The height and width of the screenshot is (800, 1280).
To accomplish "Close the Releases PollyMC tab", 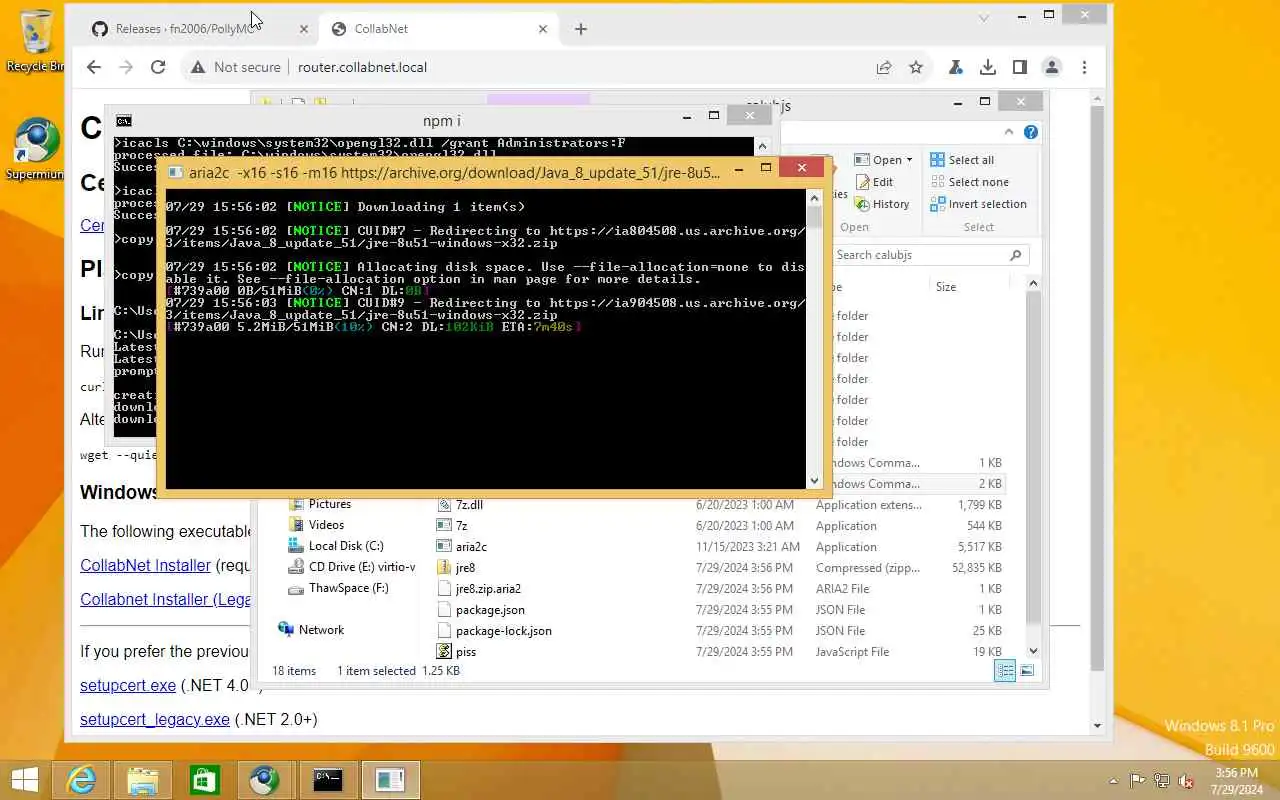I will click(304, 29).
